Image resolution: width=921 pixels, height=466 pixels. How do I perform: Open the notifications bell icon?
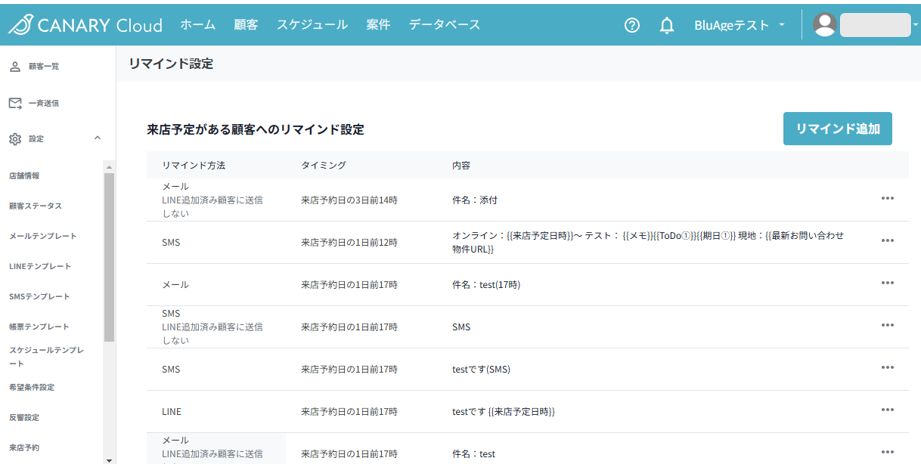pos(667,25)
